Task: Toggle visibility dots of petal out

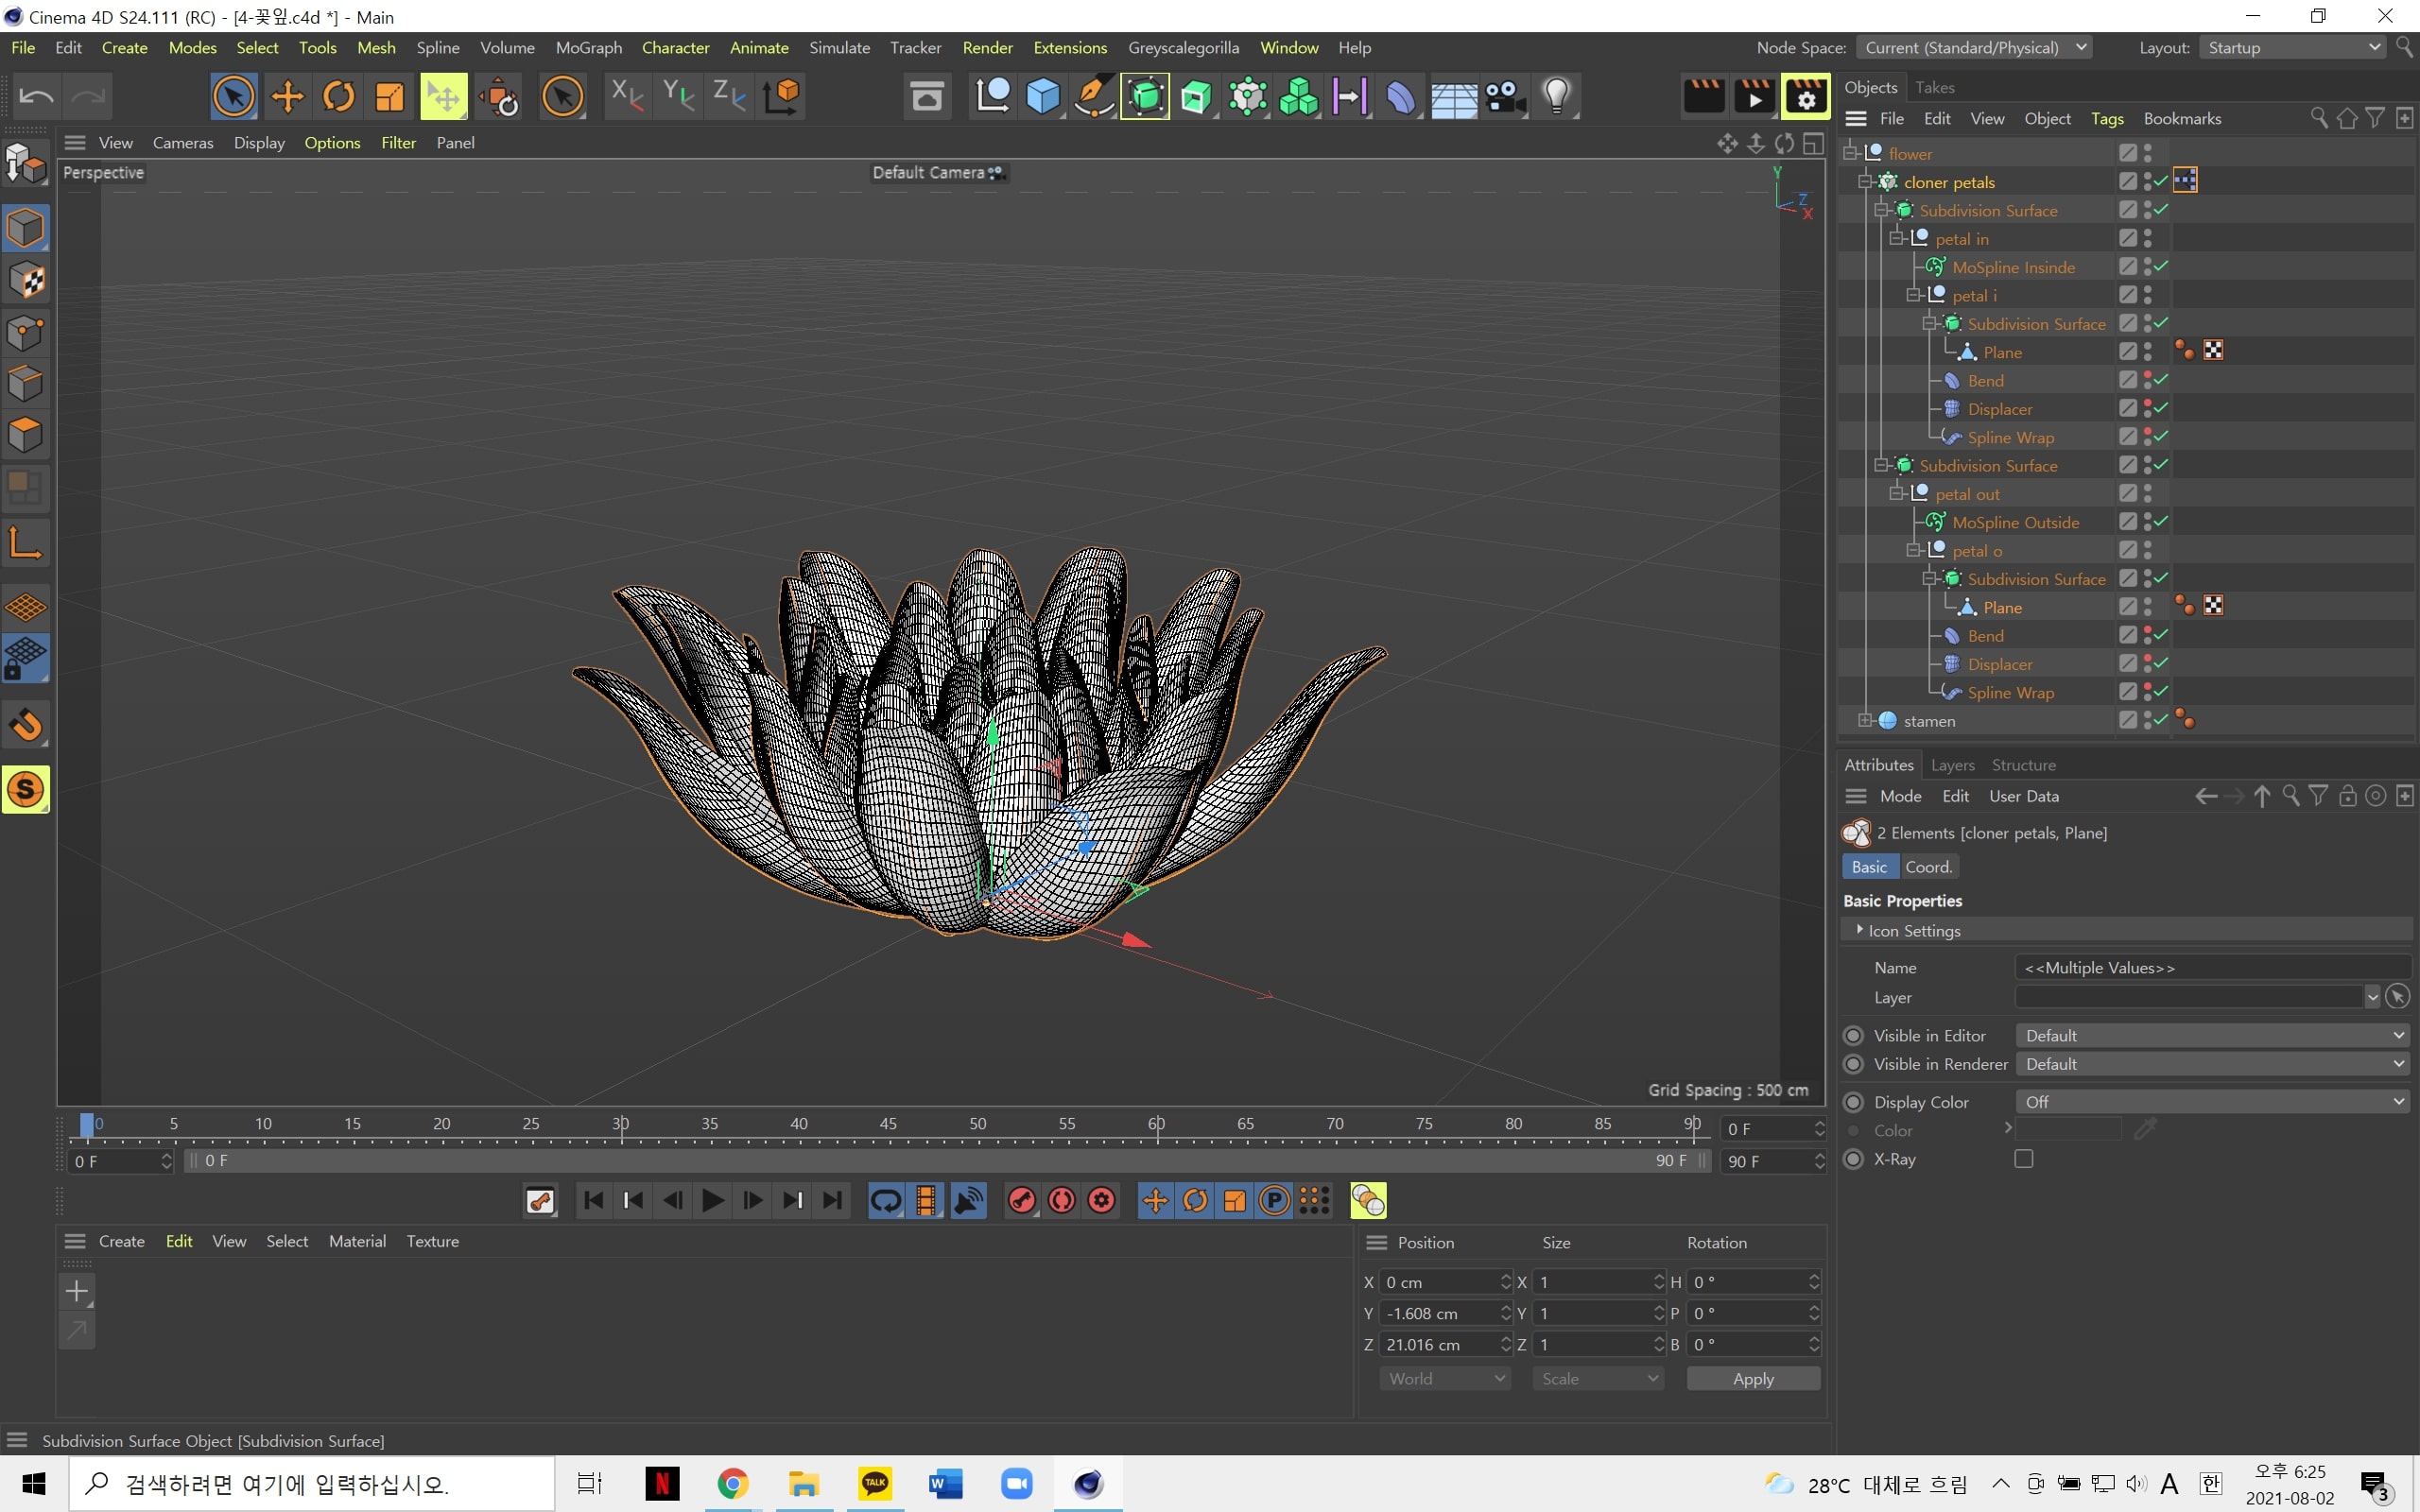Action: tap(2148, 493)
